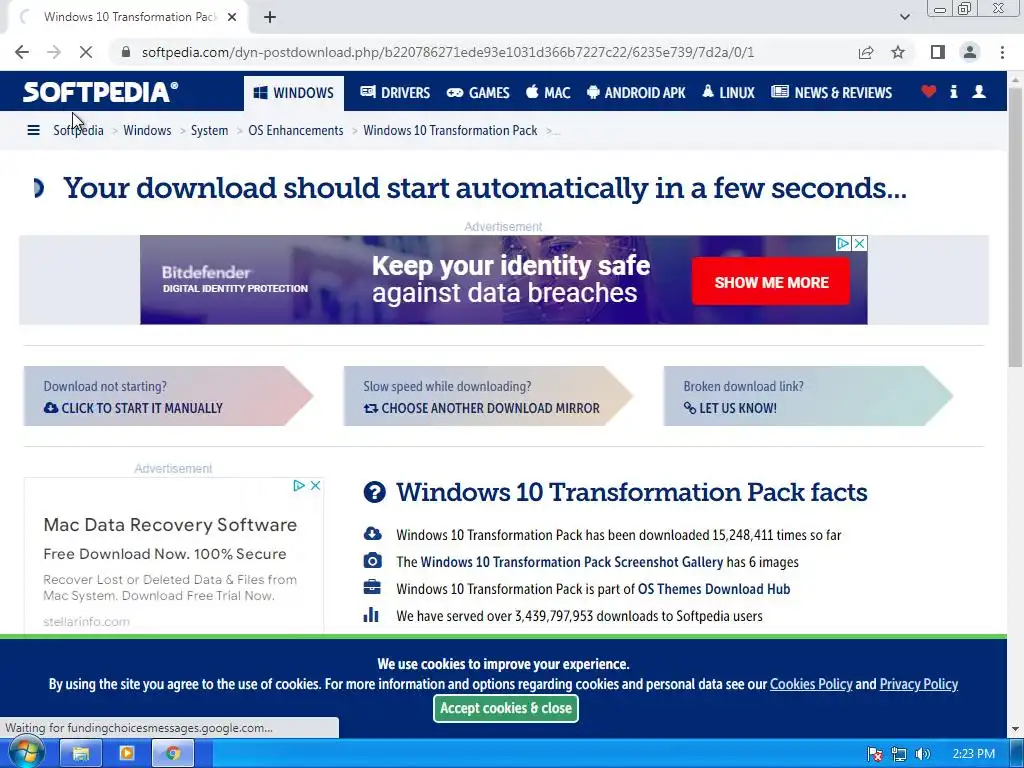Open the Windows category tab
The height and width of the screenshot is (768, 1024).
294,93
